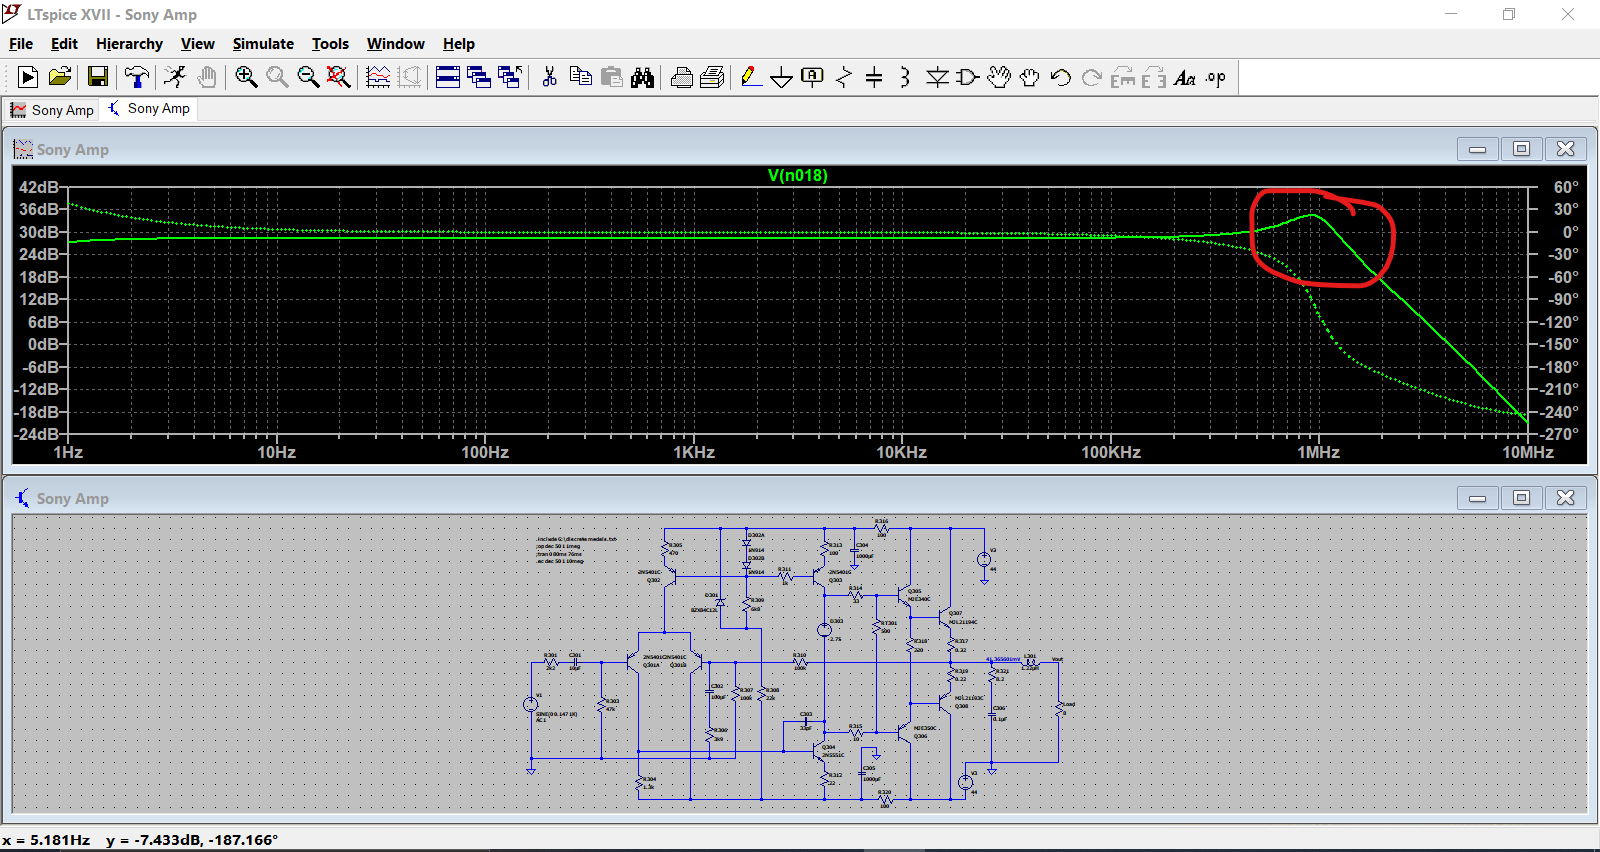This screenshot has width=1600, height=852.
Task: Click the 36dB left axis label
Action: [x=39, y=209]
